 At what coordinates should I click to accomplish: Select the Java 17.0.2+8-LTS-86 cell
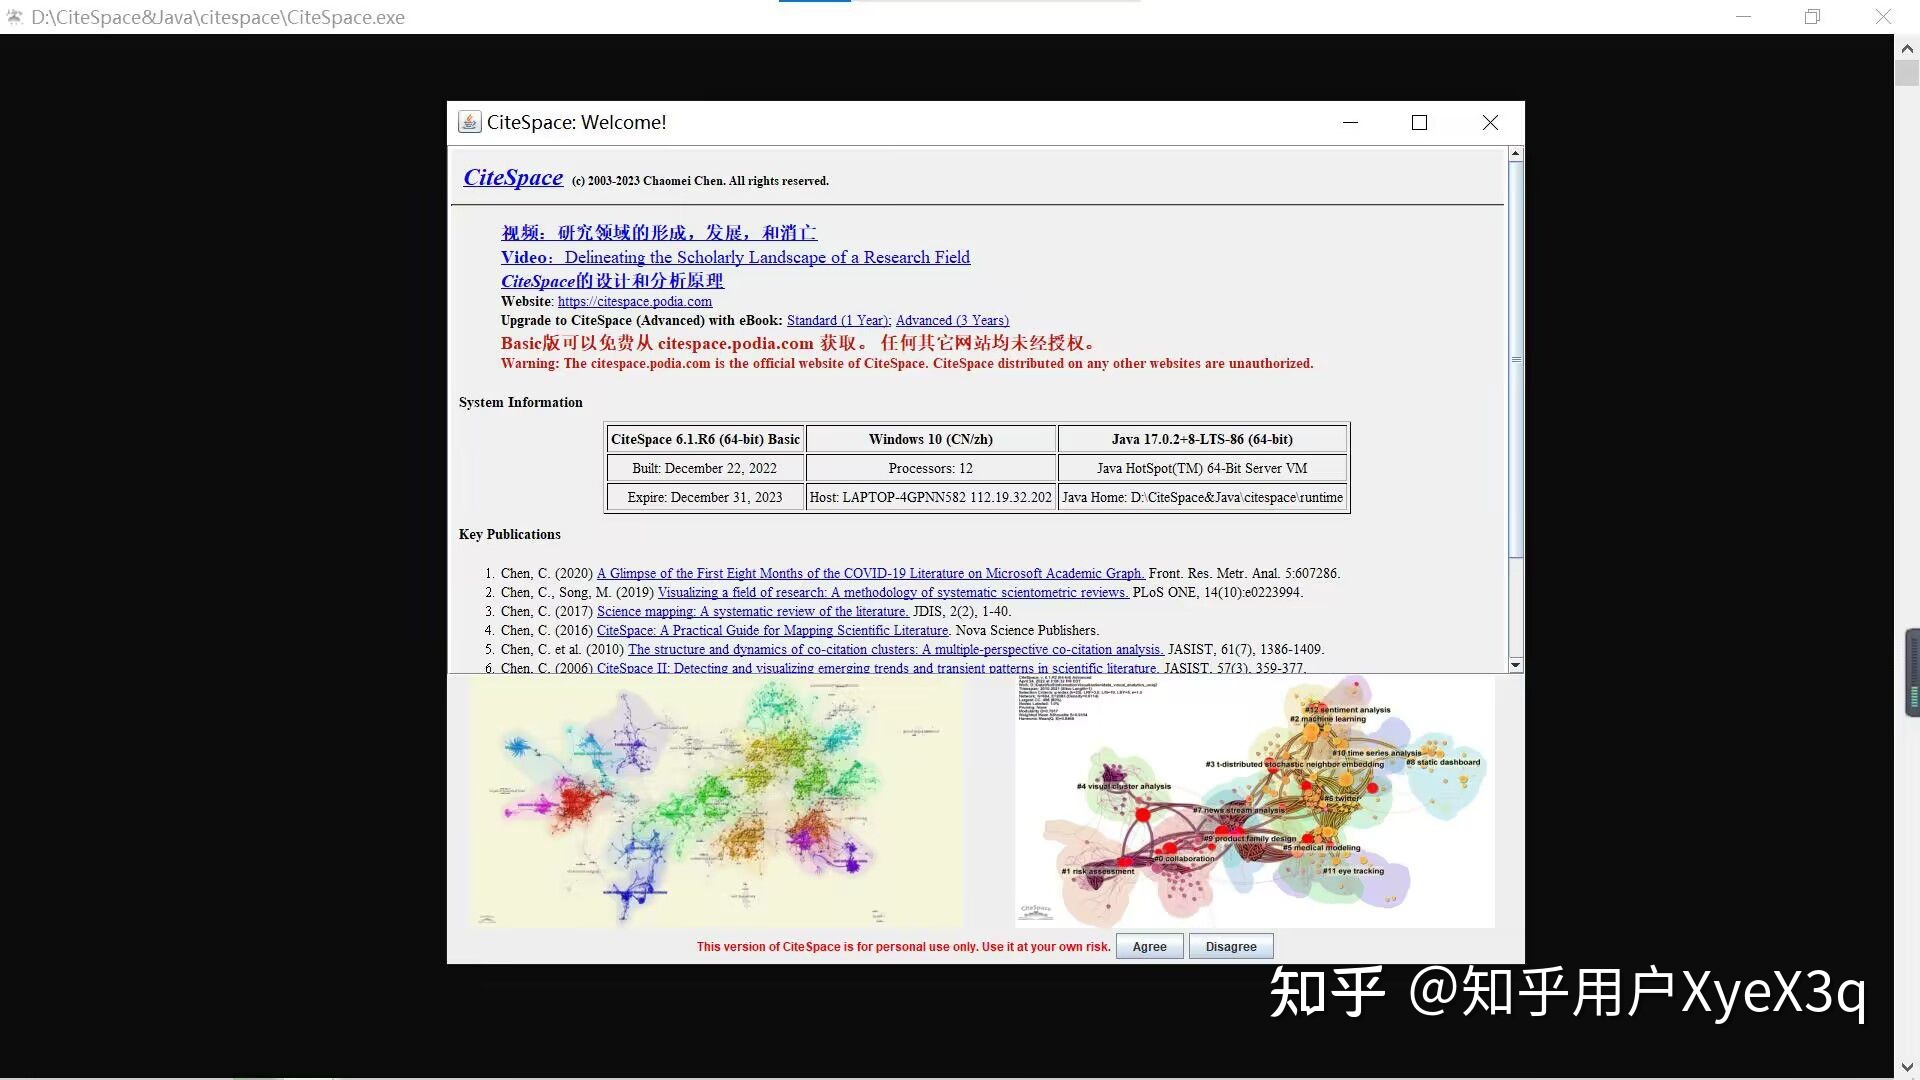1202,439
